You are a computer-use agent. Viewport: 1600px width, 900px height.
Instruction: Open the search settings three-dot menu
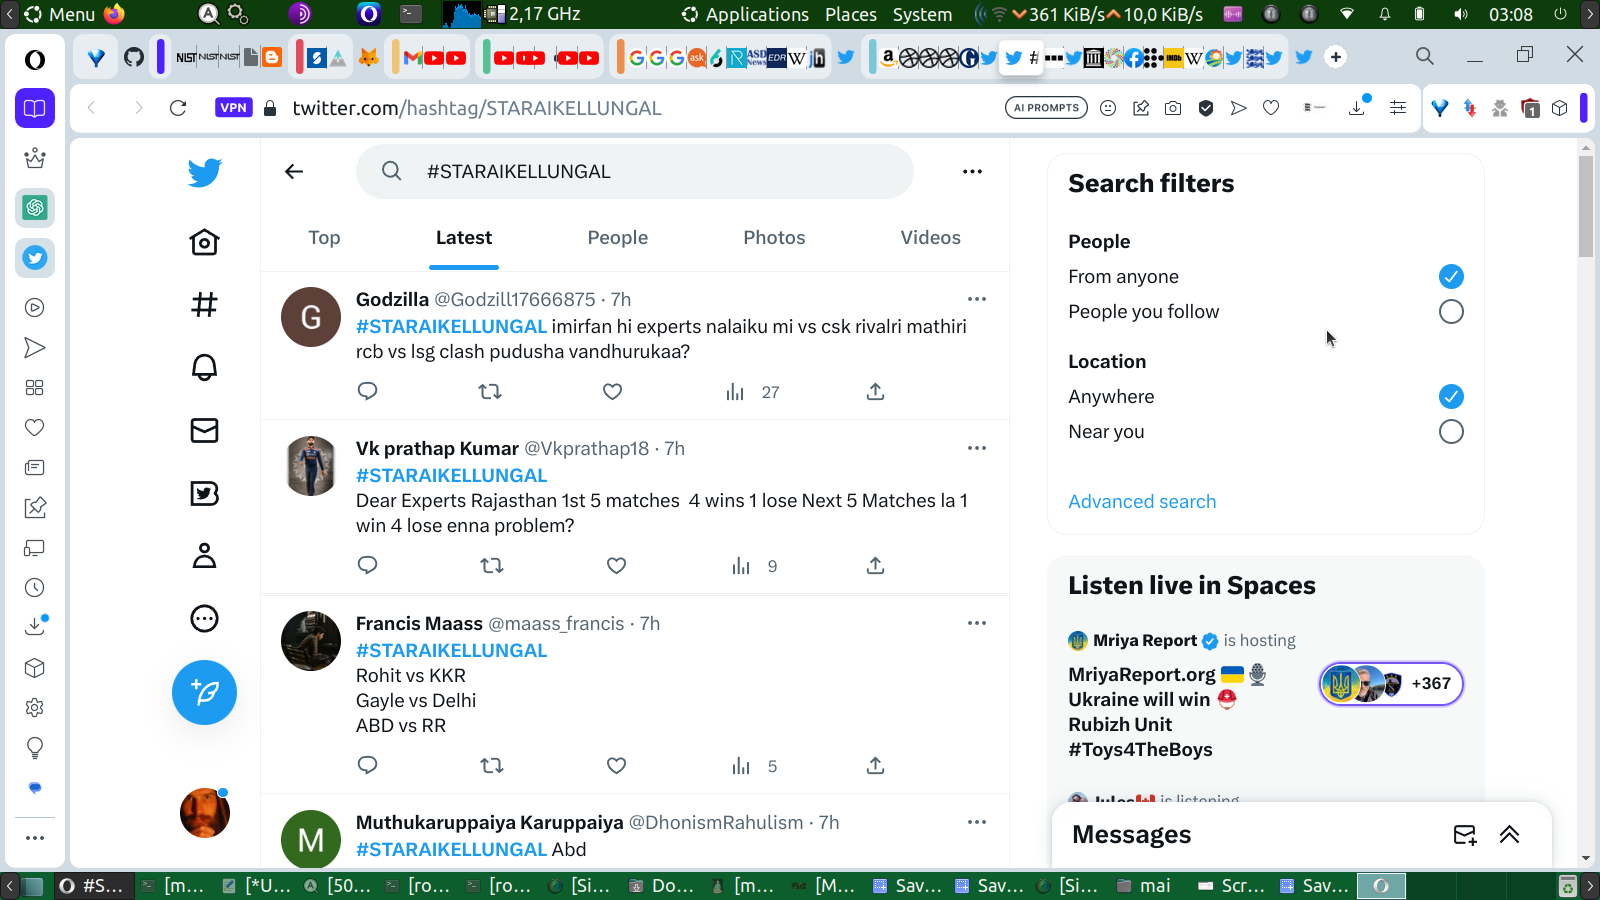tap(972, 172)
